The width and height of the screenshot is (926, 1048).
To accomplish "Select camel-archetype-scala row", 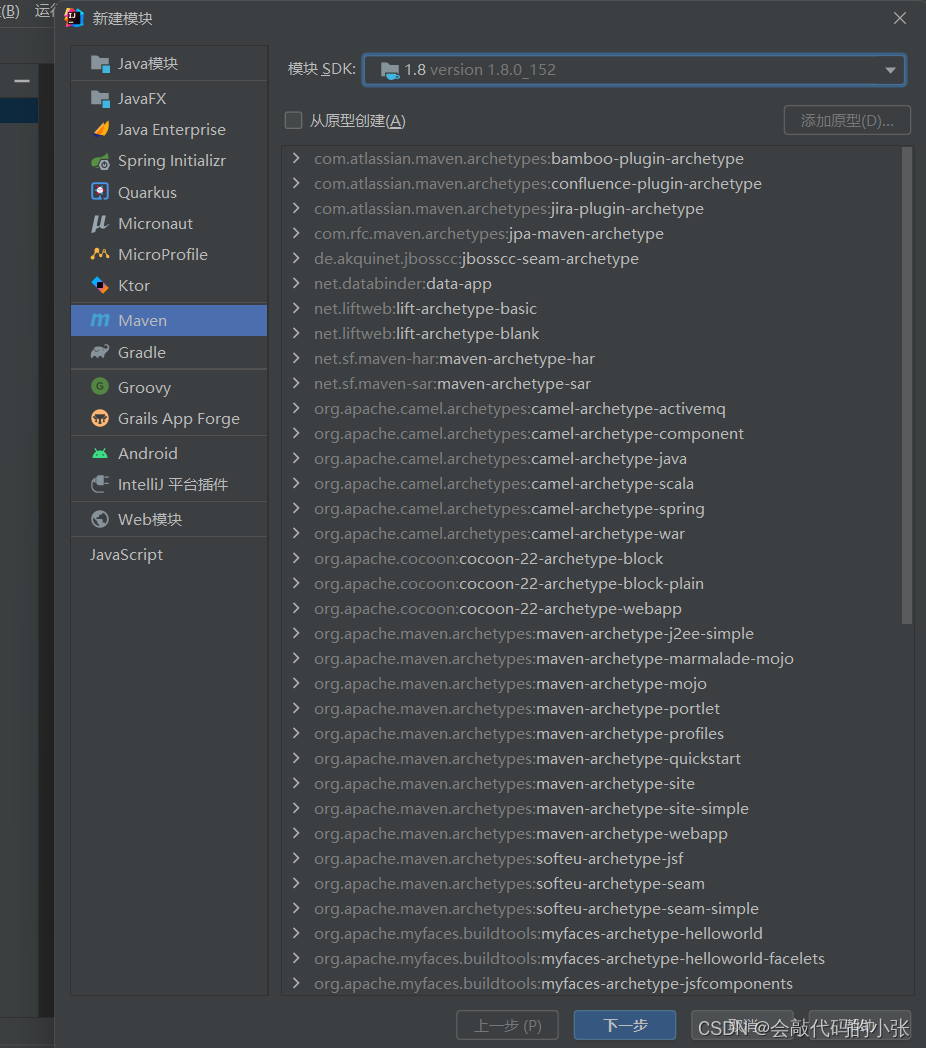I will [592, 483].
